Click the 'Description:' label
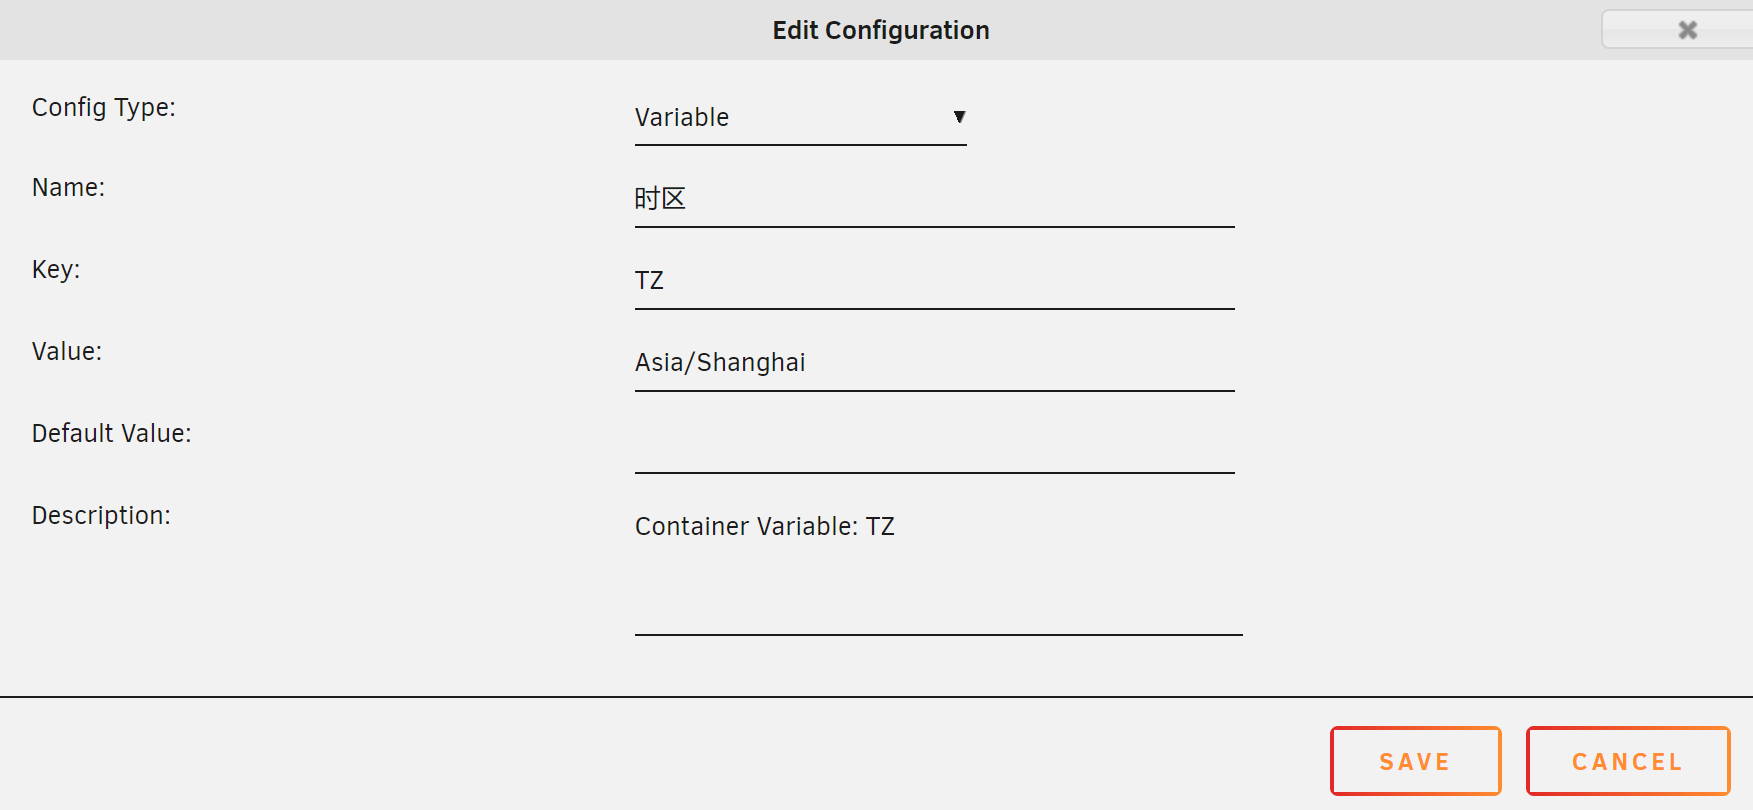This screenshot has height=810, width=1753. pos(101,516)
